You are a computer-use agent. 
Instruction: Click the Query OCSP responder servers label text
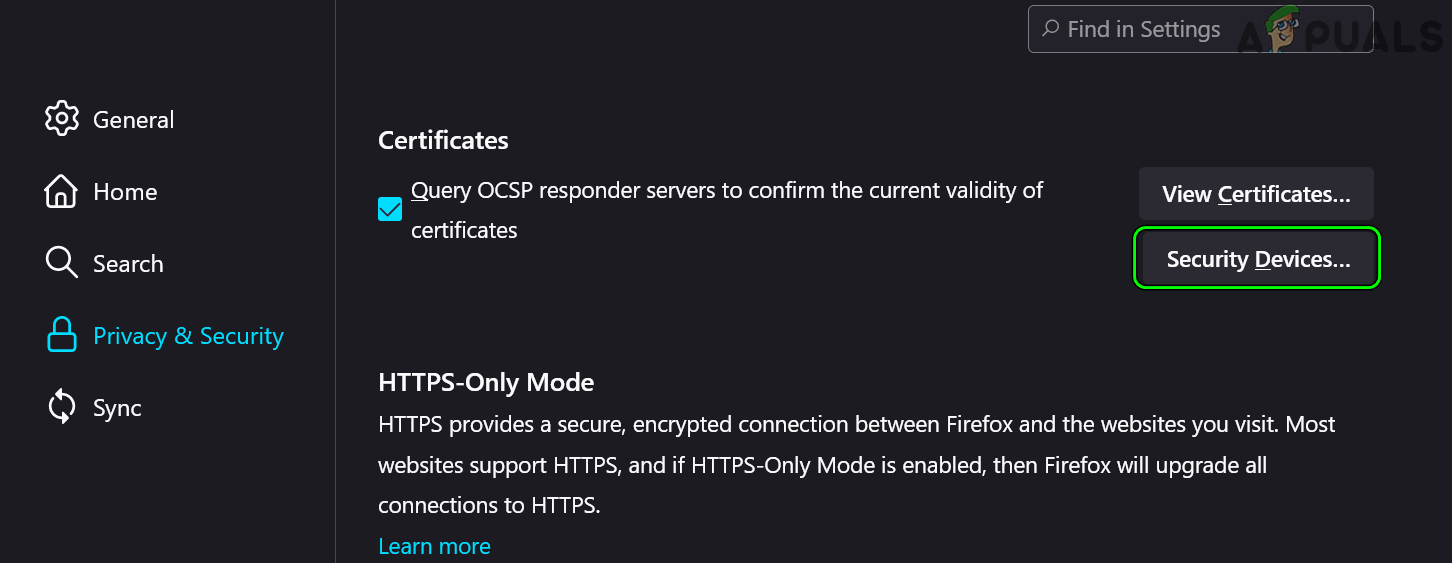(x=726, y=190)
